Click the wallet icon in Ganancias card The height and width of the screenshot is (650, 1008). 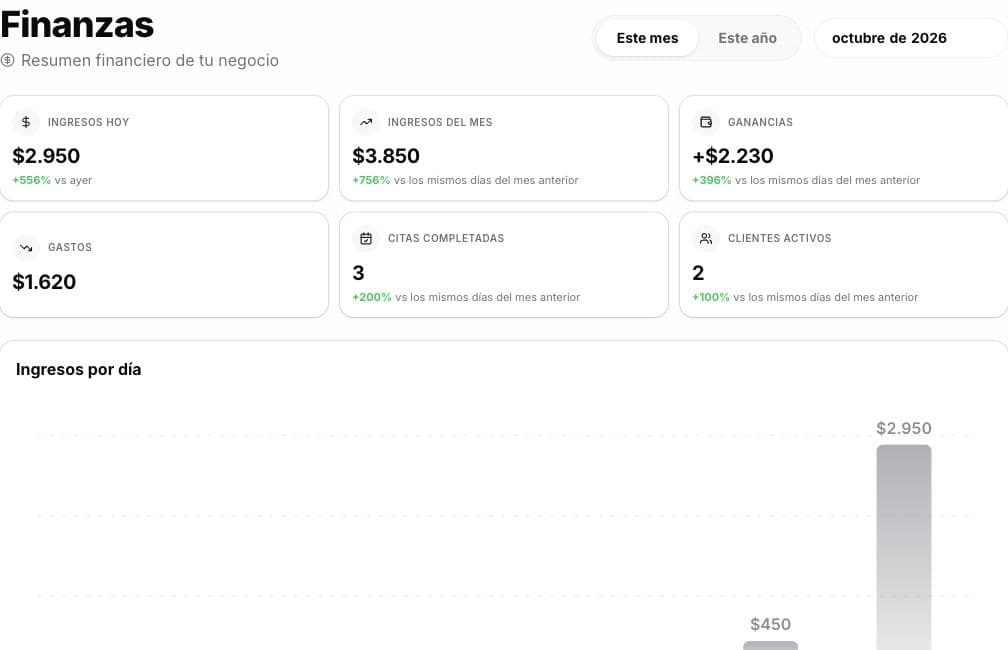click(706, 122)
